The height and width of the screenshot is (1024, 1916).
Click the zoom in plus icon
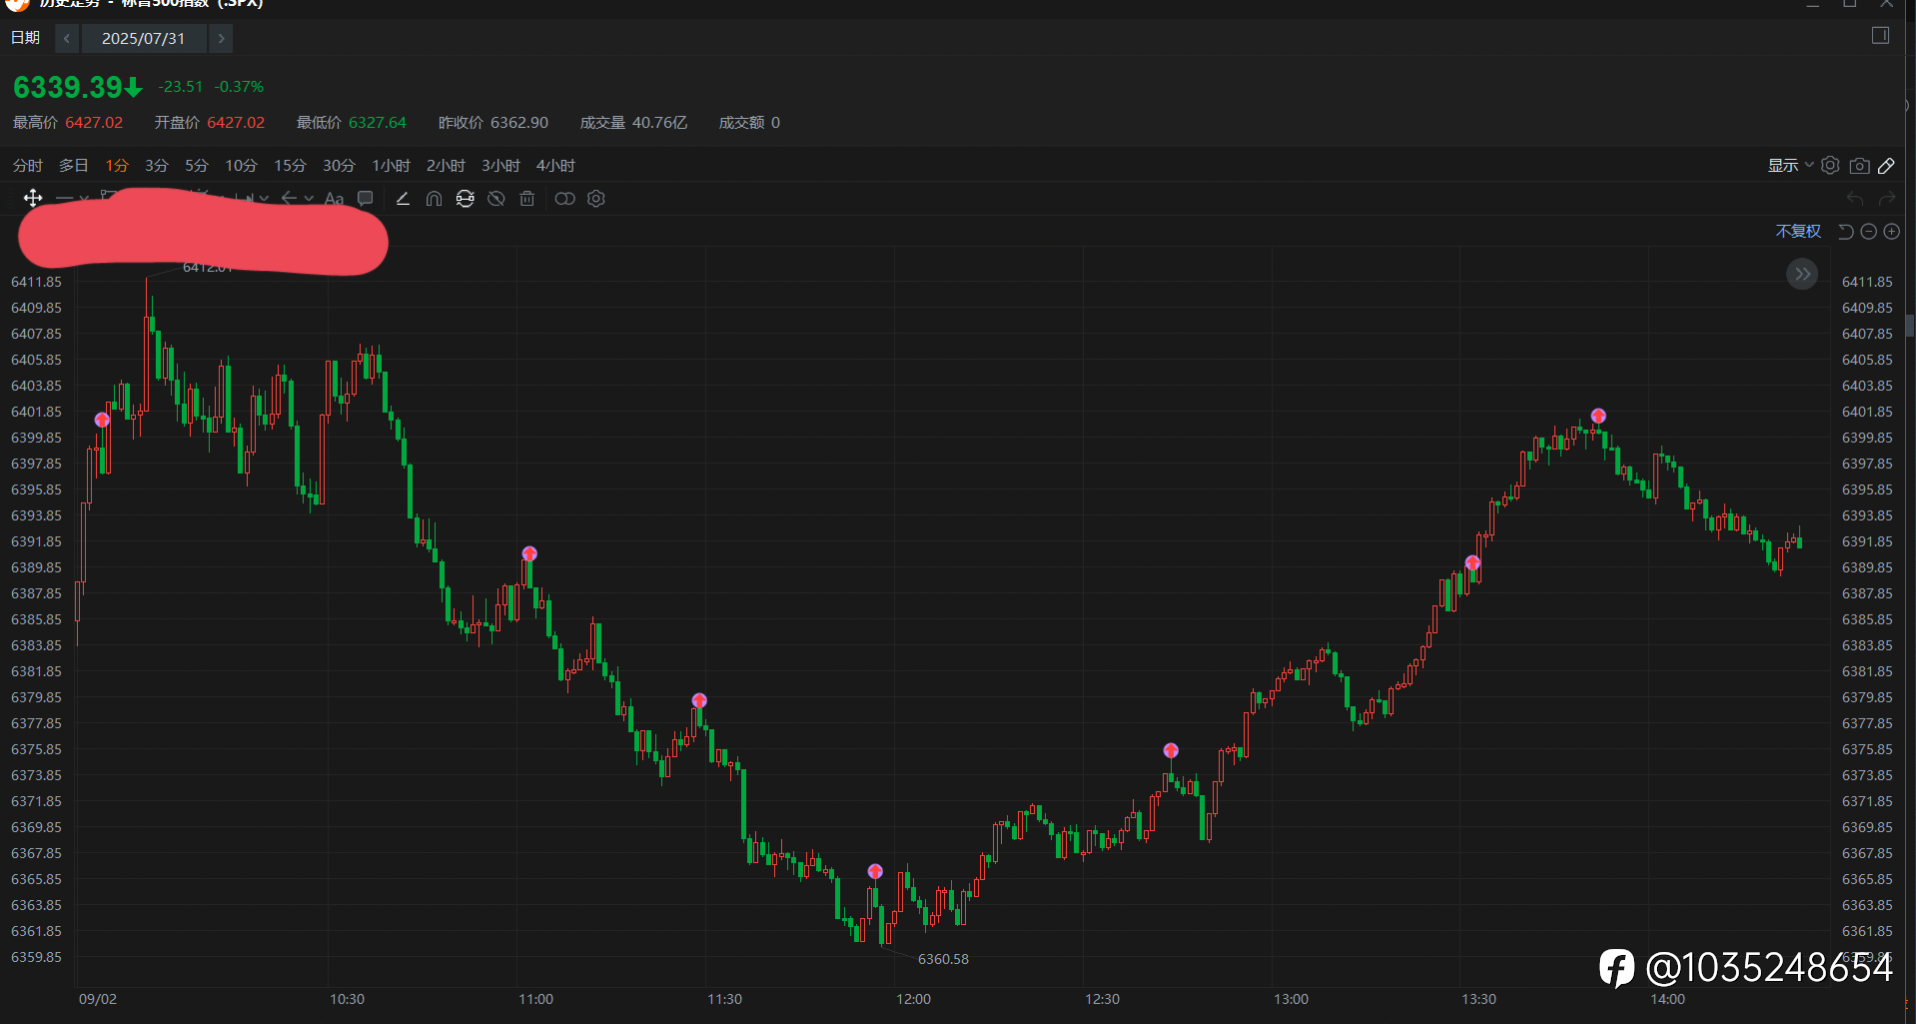click(1891, 232)
